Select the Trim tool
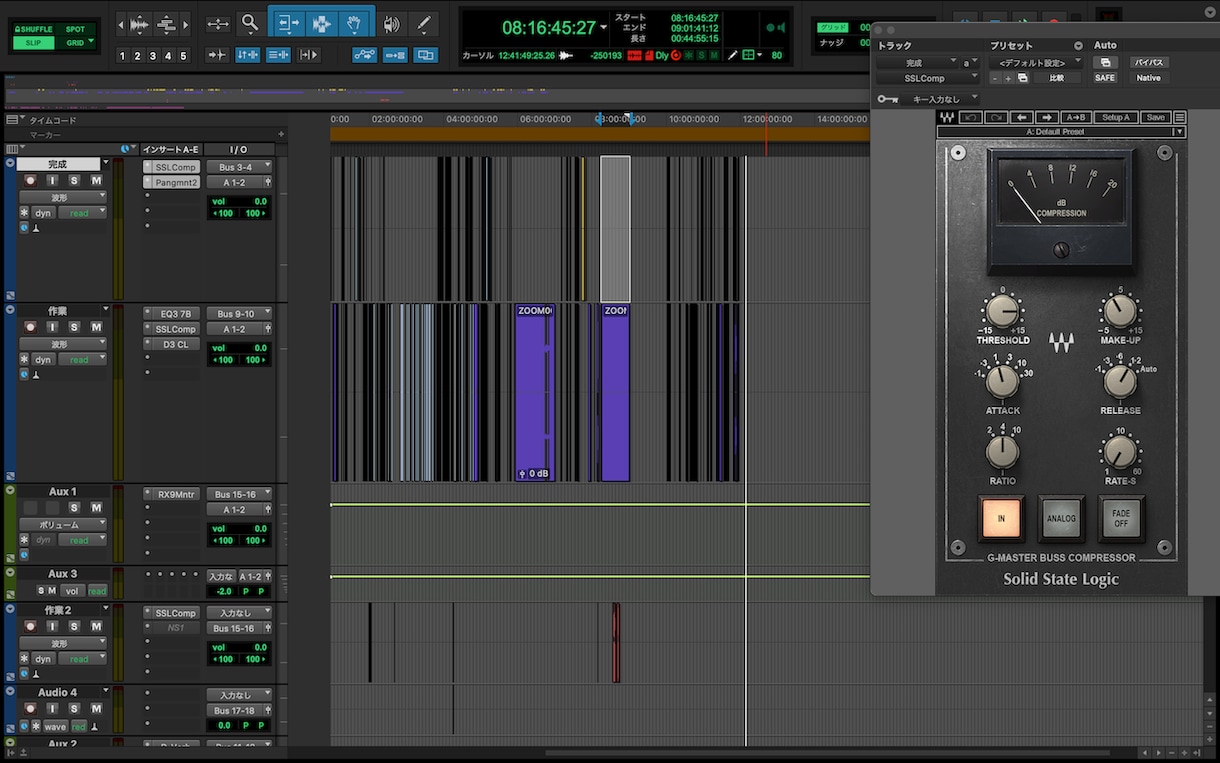The height and width of the screenshot is (763, 1220). click(x=287, y=23)
